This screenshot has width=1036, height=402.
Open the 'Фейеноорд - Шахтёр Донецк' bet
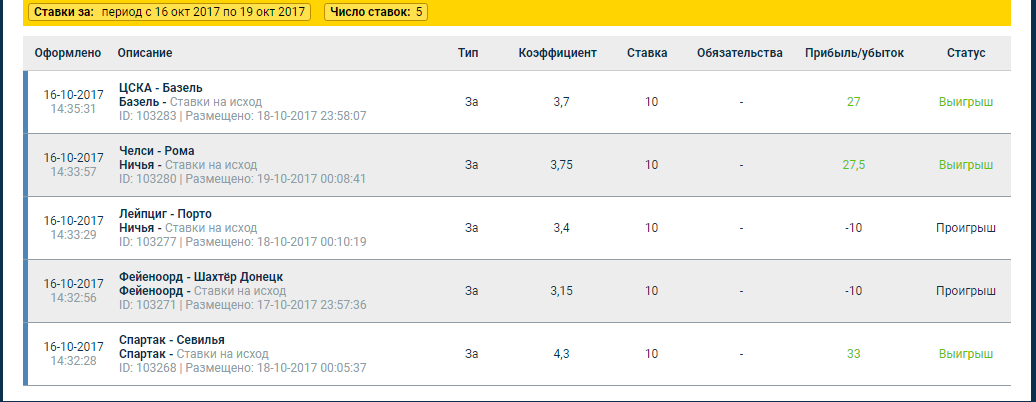click(x=202, y=277)
